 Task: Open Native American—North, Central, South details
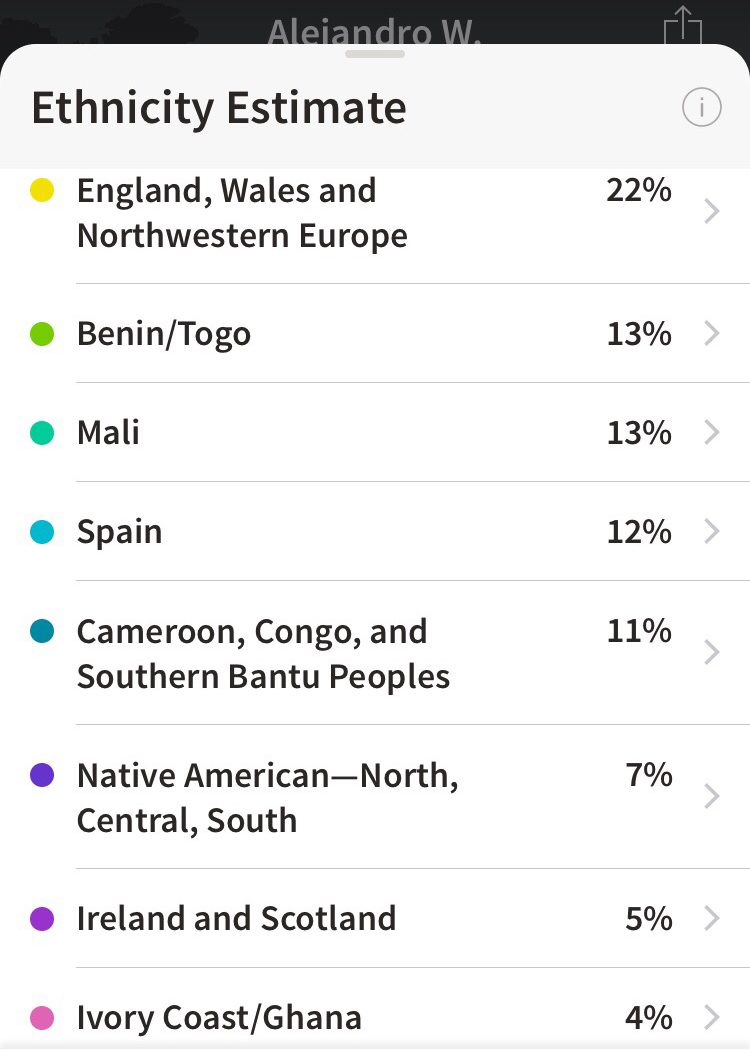point(375,797)
